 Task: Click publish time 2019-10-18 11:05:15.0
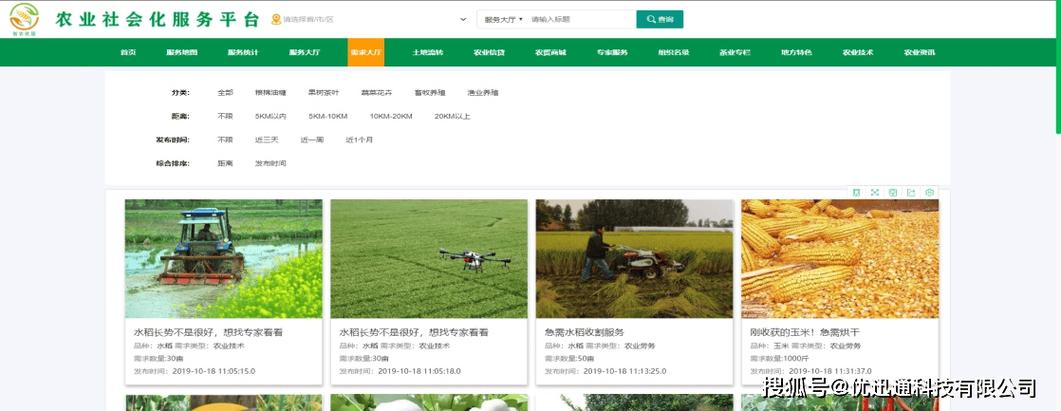point(214,371)
